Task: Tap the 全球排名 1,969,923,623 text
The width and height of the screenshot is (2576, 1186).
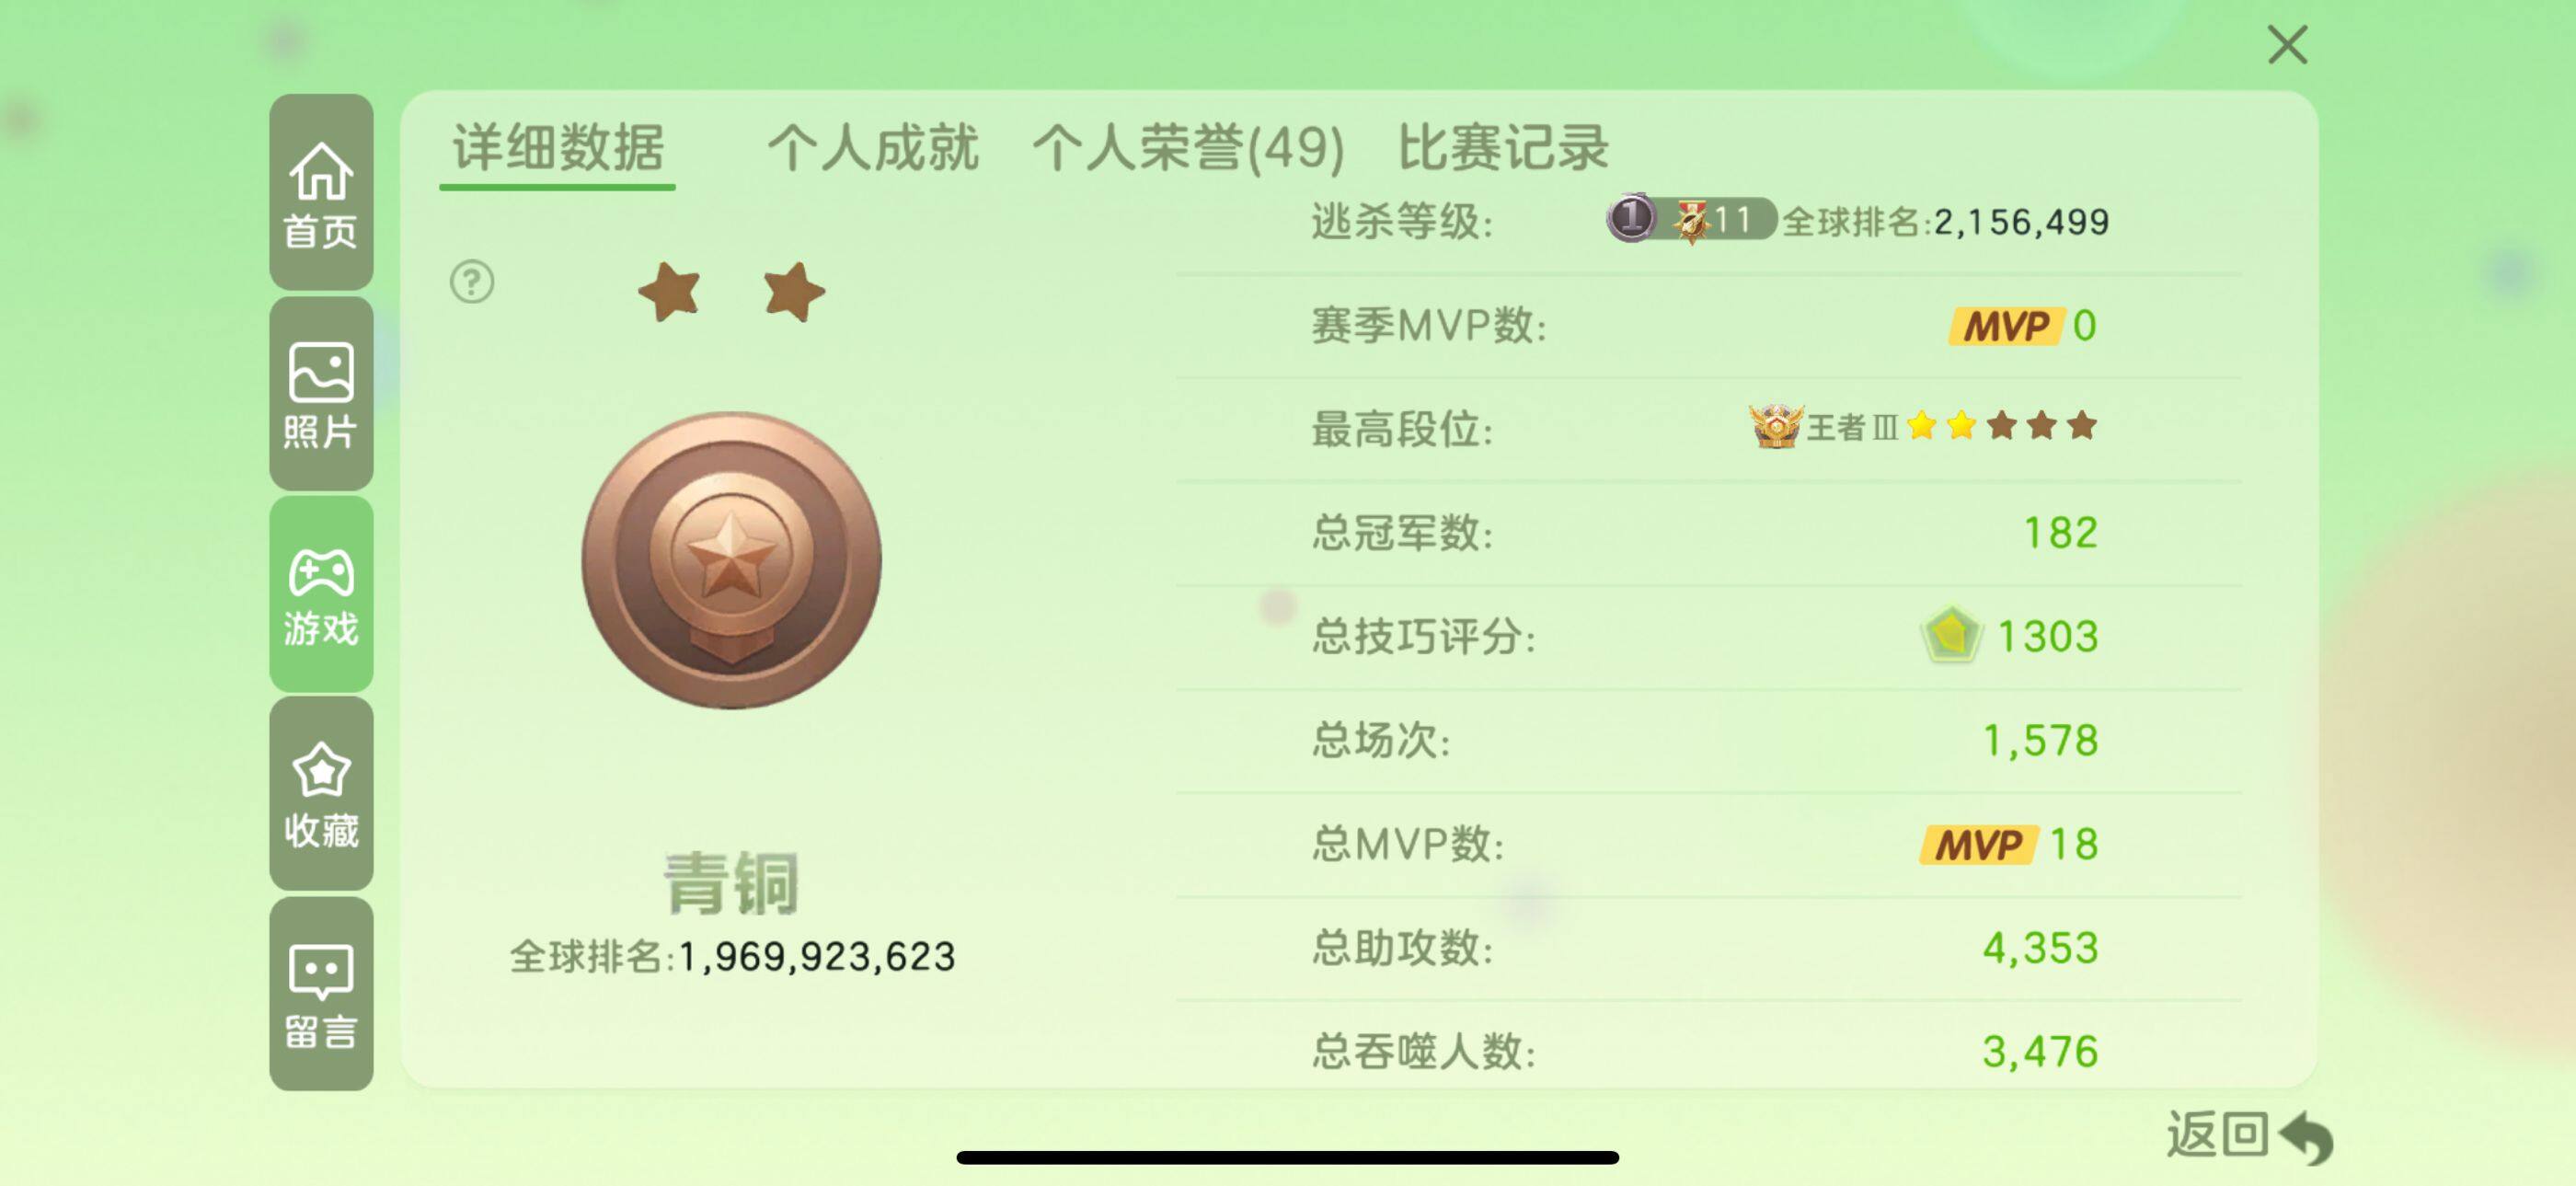Action: 732,957
